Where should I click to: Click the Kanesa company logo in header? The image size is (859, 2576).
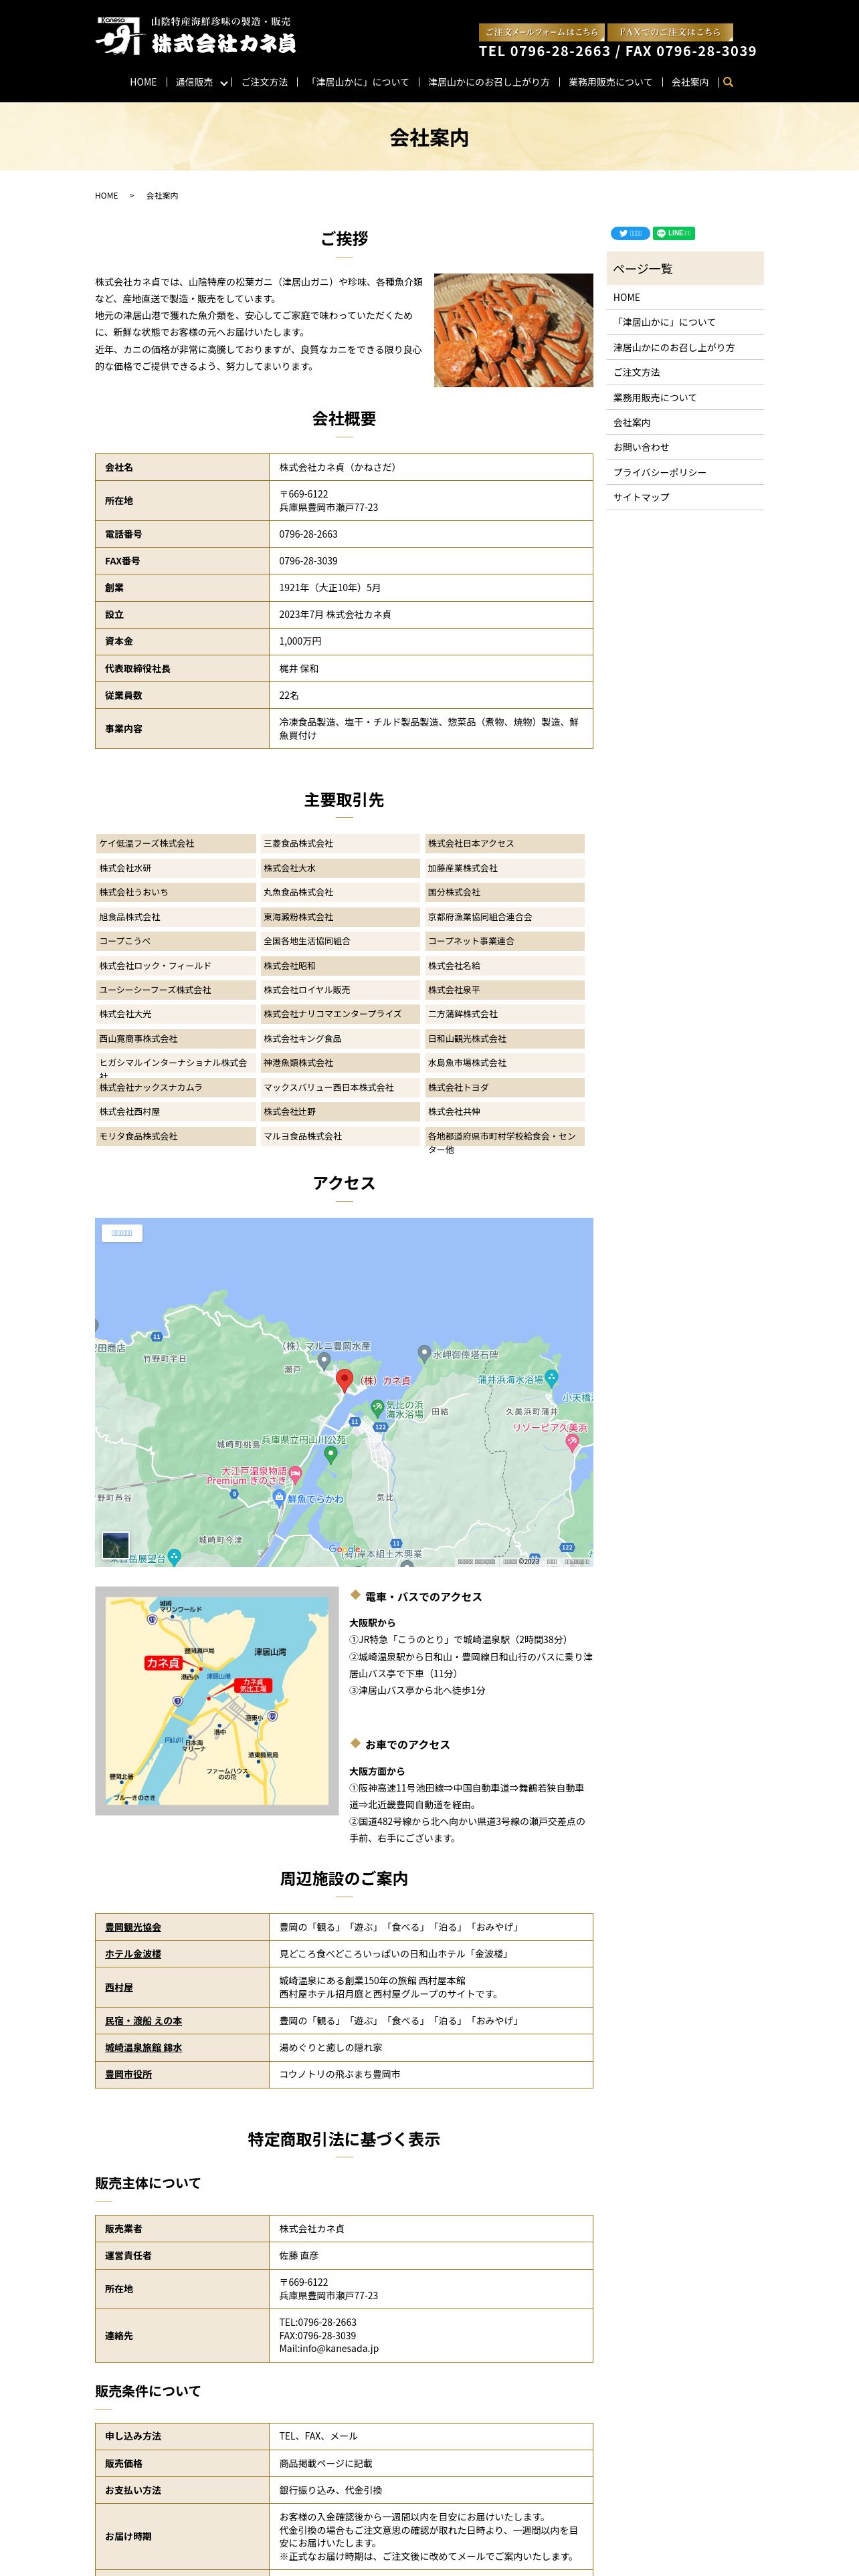(196, 35)
